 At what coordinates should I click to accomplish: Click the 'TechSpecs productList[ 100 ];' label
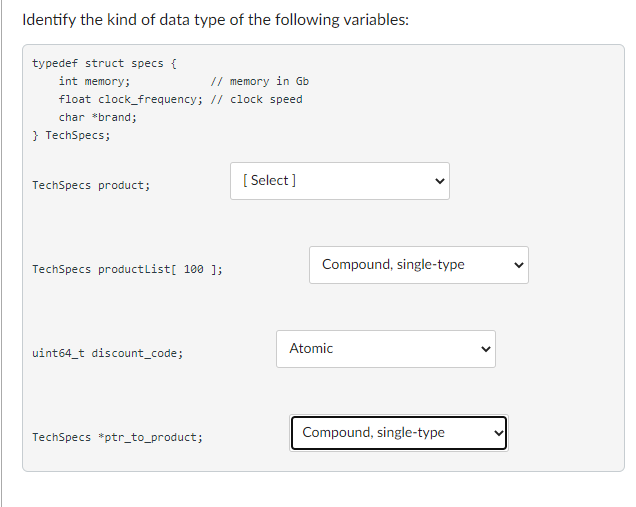click(x=127, y=269)
